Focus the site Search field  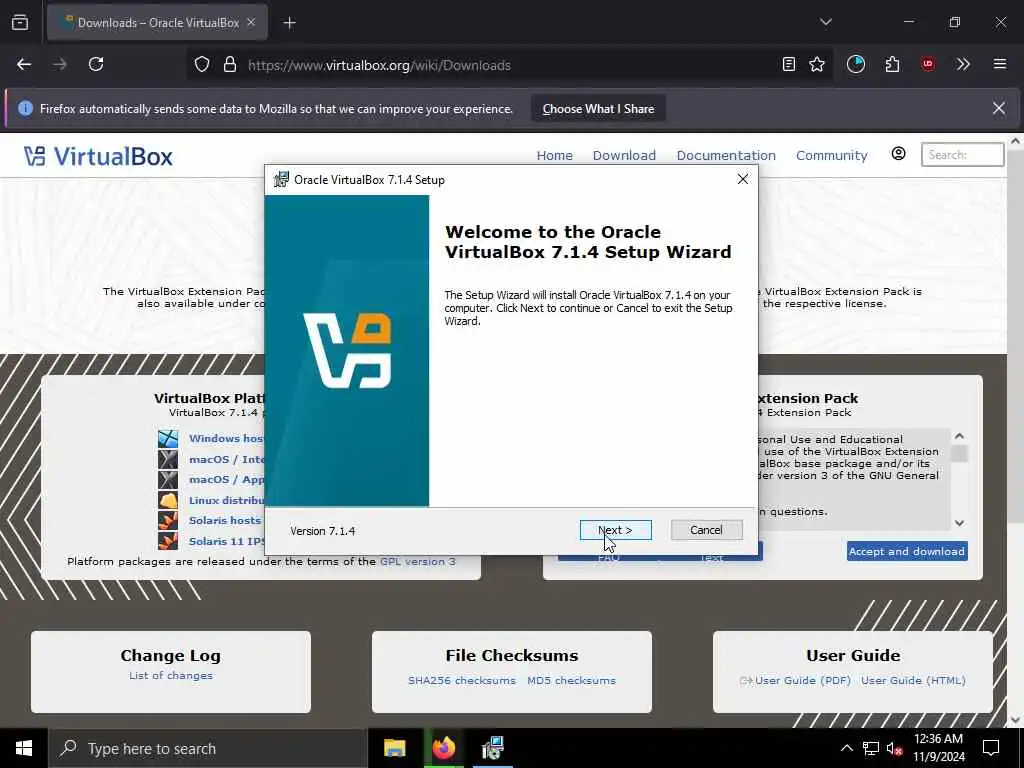pos(963,155)
